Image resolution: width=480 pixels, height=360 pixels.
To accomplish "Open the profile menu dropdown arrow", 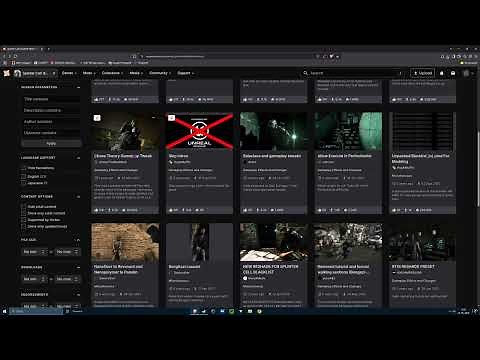I will point(473,73).
